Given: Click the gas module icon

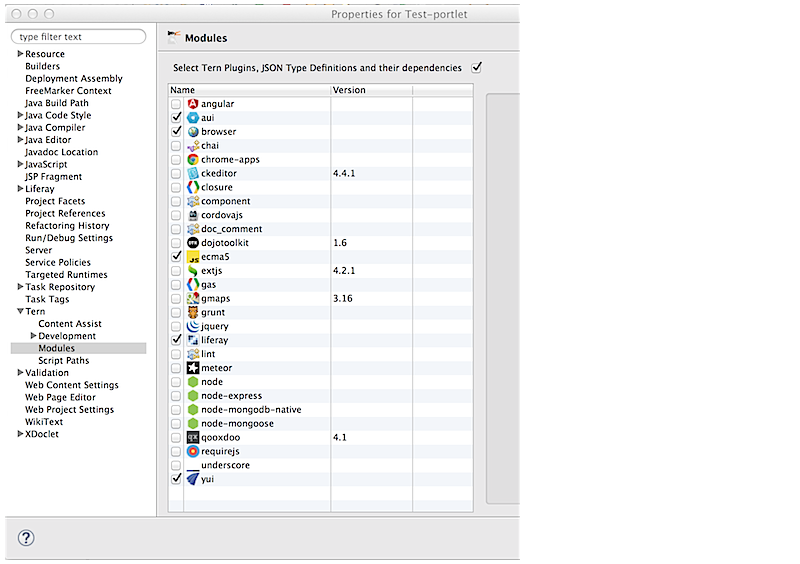Looking at the screenshot, I should click(x=193, y=284).
